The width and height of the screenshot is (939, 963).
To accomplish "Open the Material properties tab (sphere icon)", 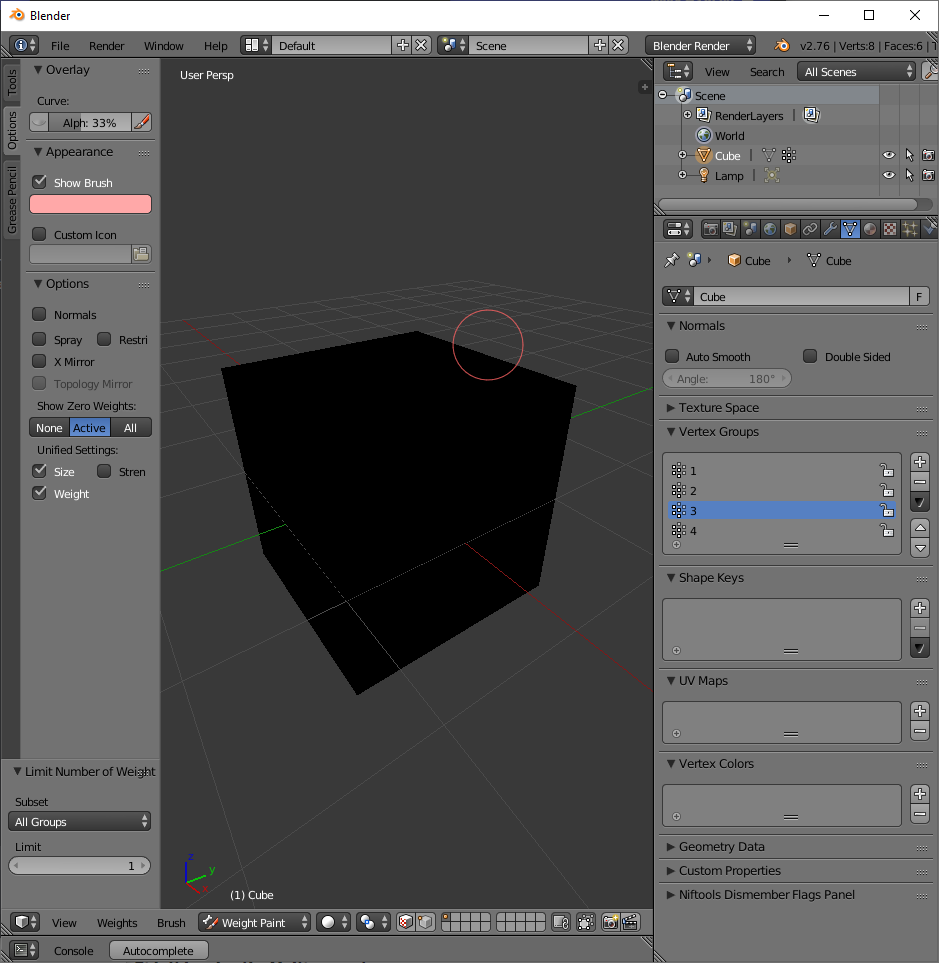I will pyautogui.click(x=870, y=229).
